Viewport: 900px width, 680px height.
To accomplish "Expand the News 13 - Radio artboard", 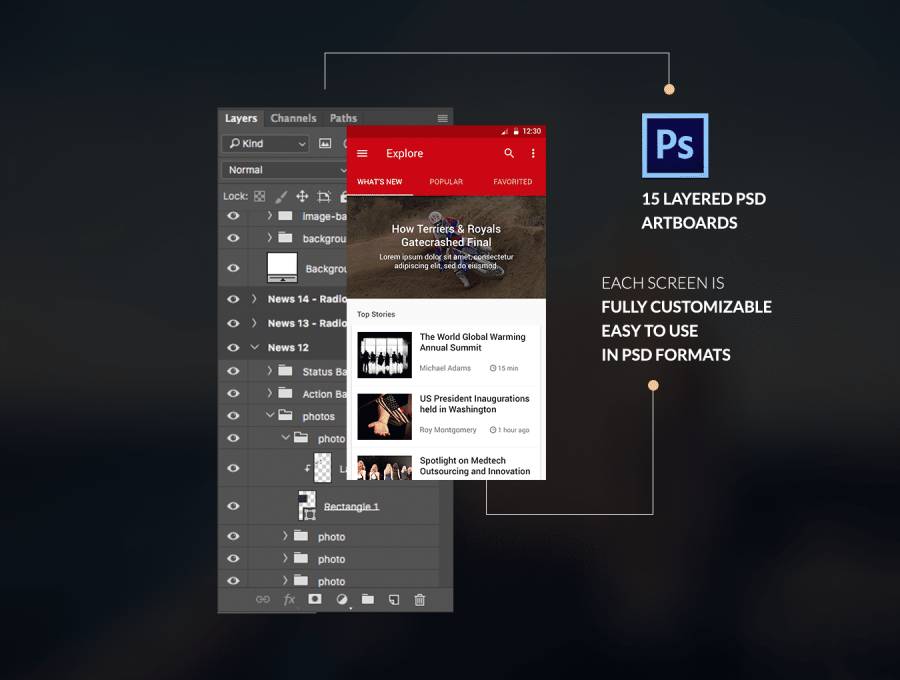I will (254, 322).
